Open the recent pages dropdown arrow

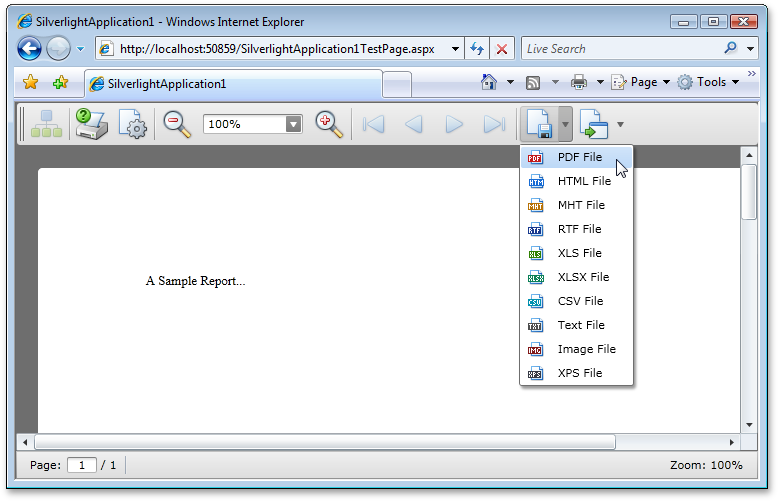click(x=80, y=49)
